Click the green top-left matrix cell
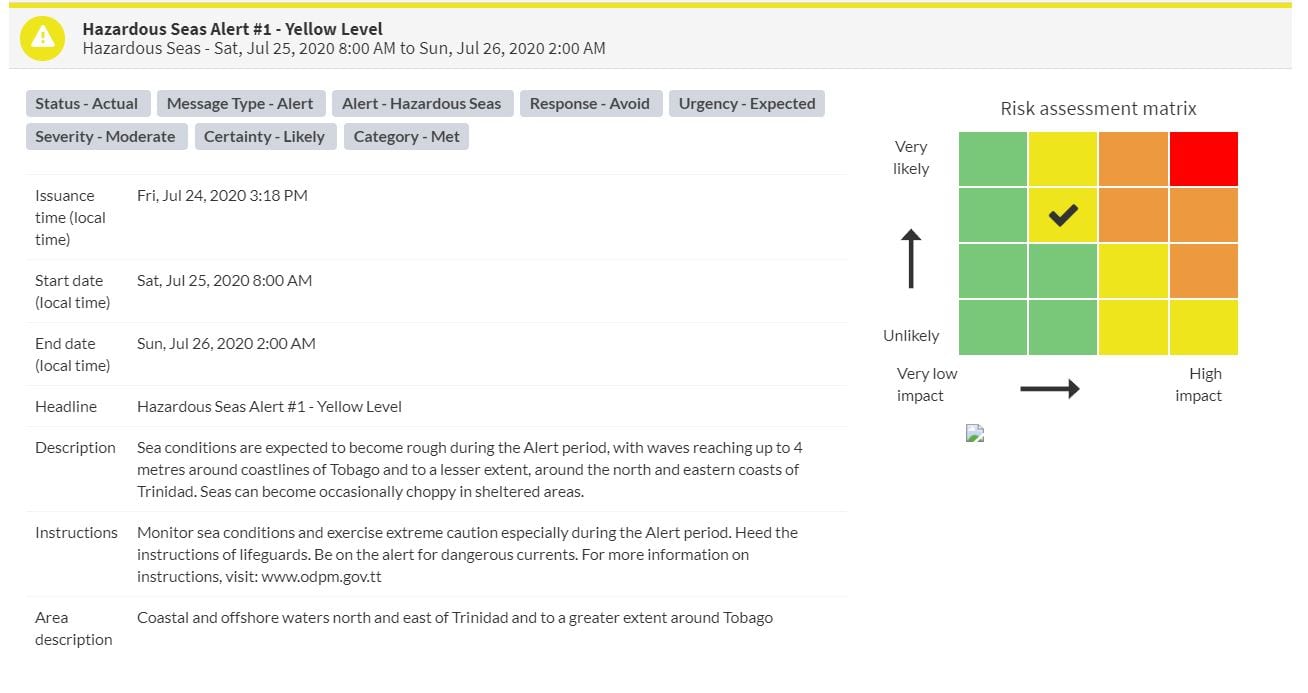 [x=992, y=159]
